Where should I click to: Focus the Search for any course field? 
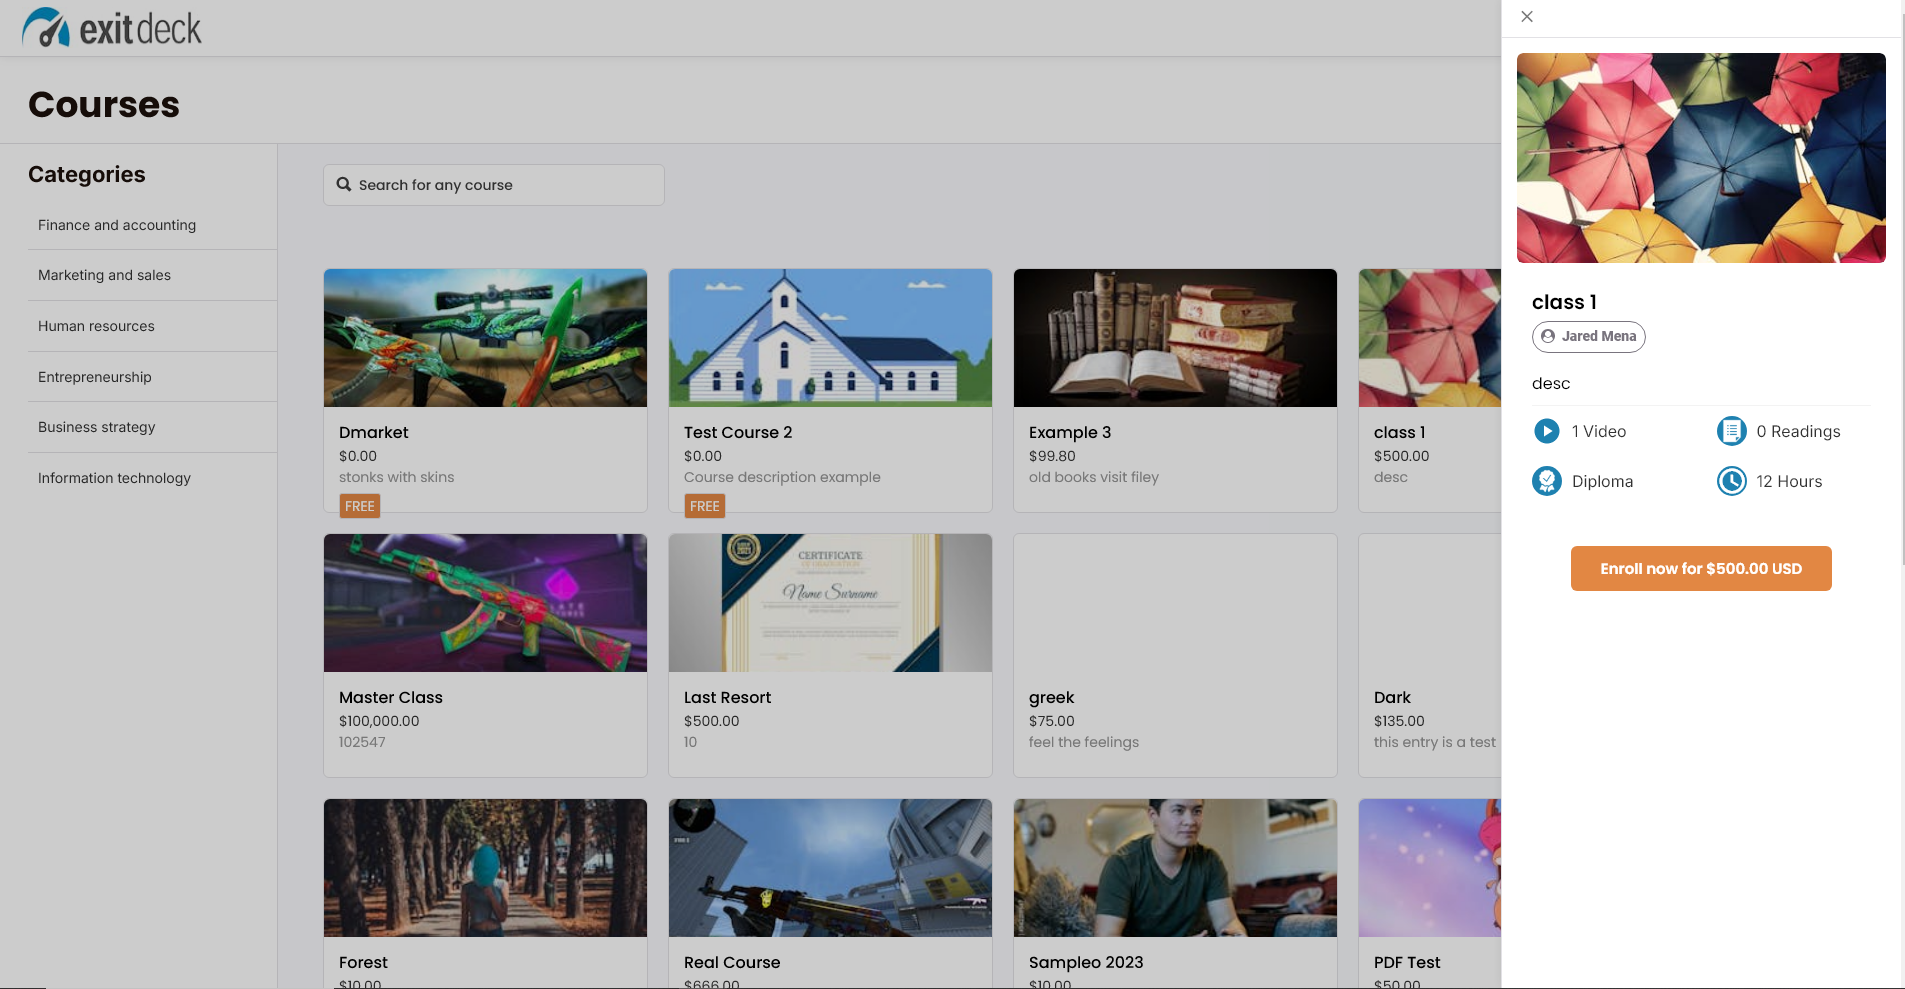coord(494,185)
